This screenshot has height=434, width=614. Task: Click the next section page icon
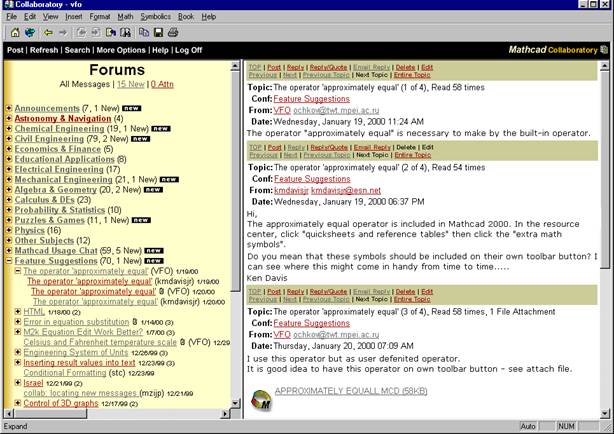pos(96,33)
